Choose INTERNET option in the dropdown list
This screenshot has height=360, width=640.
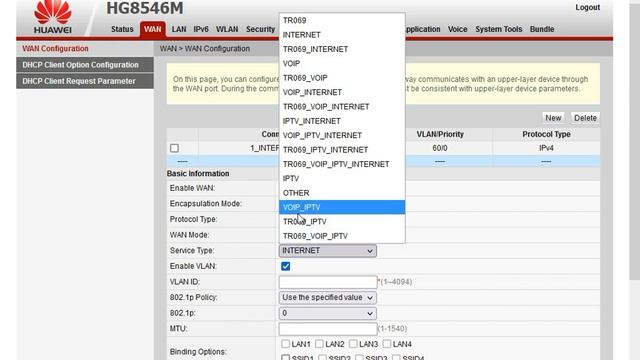342,35
